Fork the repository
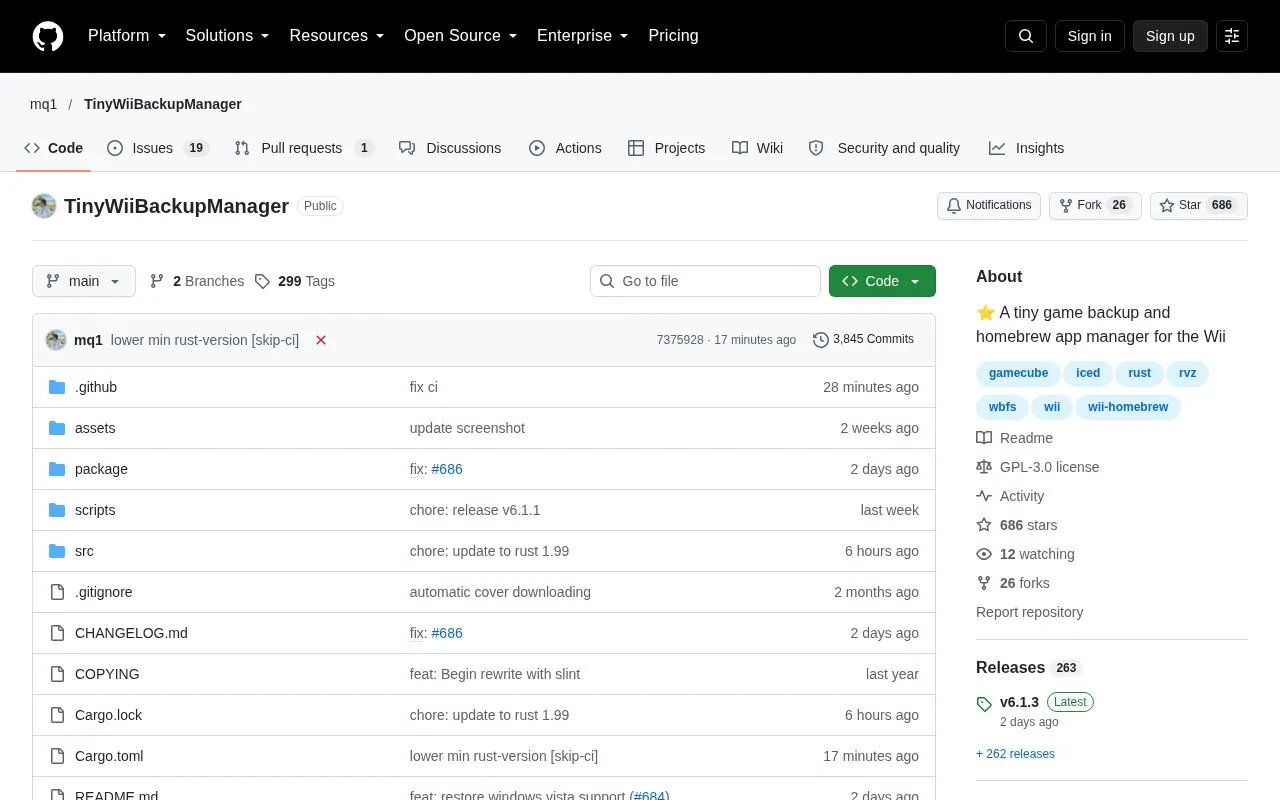Screen dimensions: 1280x800 tap(1095, 206)
